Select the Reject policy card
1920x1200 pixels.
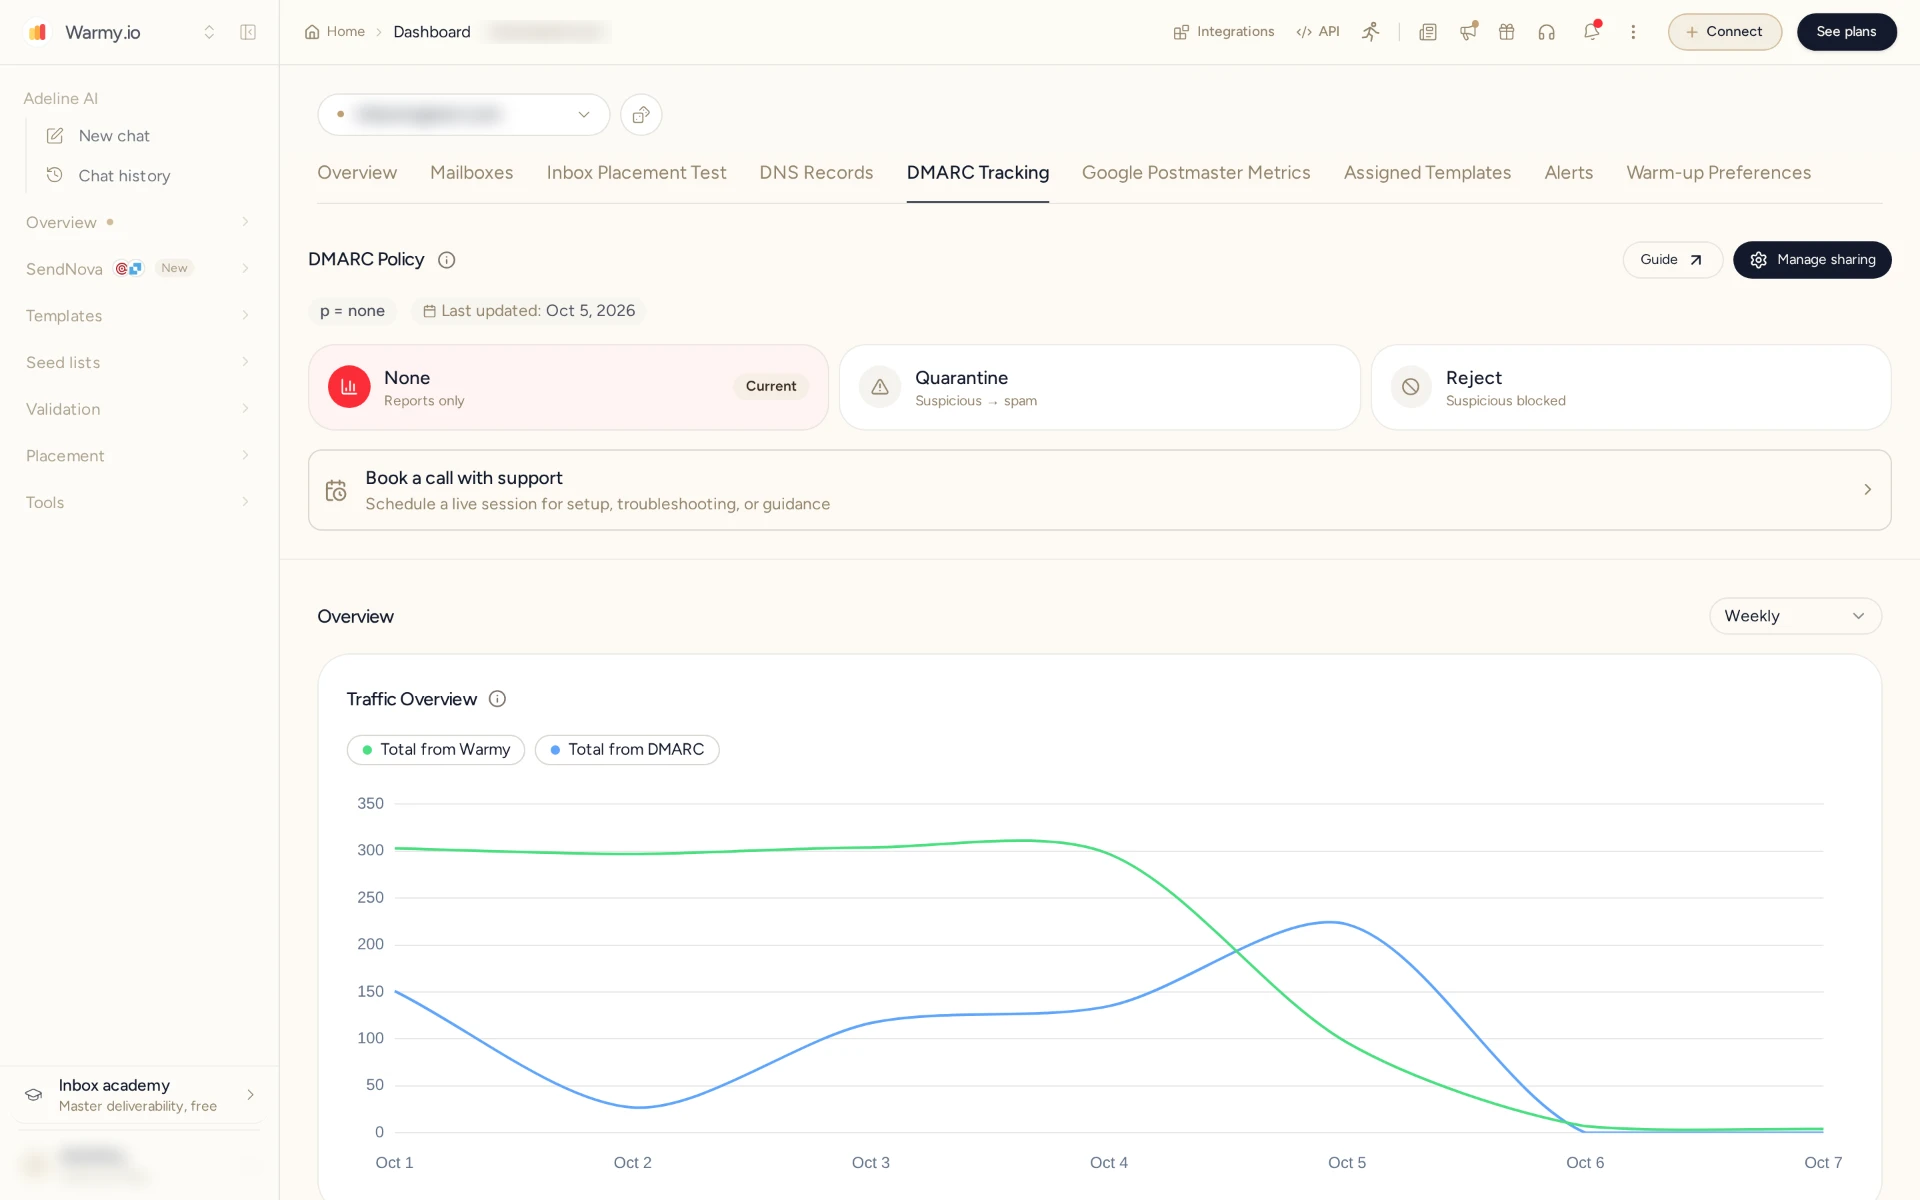1630,387
